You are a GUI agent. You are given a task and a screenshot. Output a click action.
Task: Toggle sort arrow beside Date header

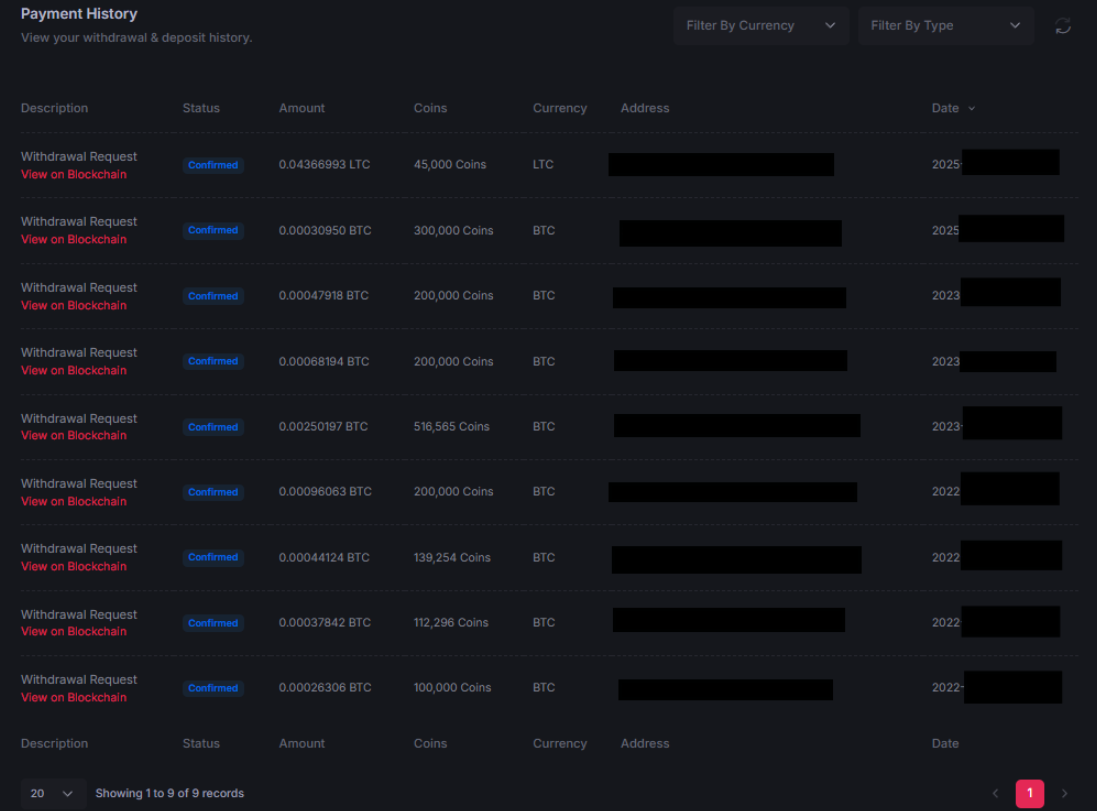coord(971,108)
